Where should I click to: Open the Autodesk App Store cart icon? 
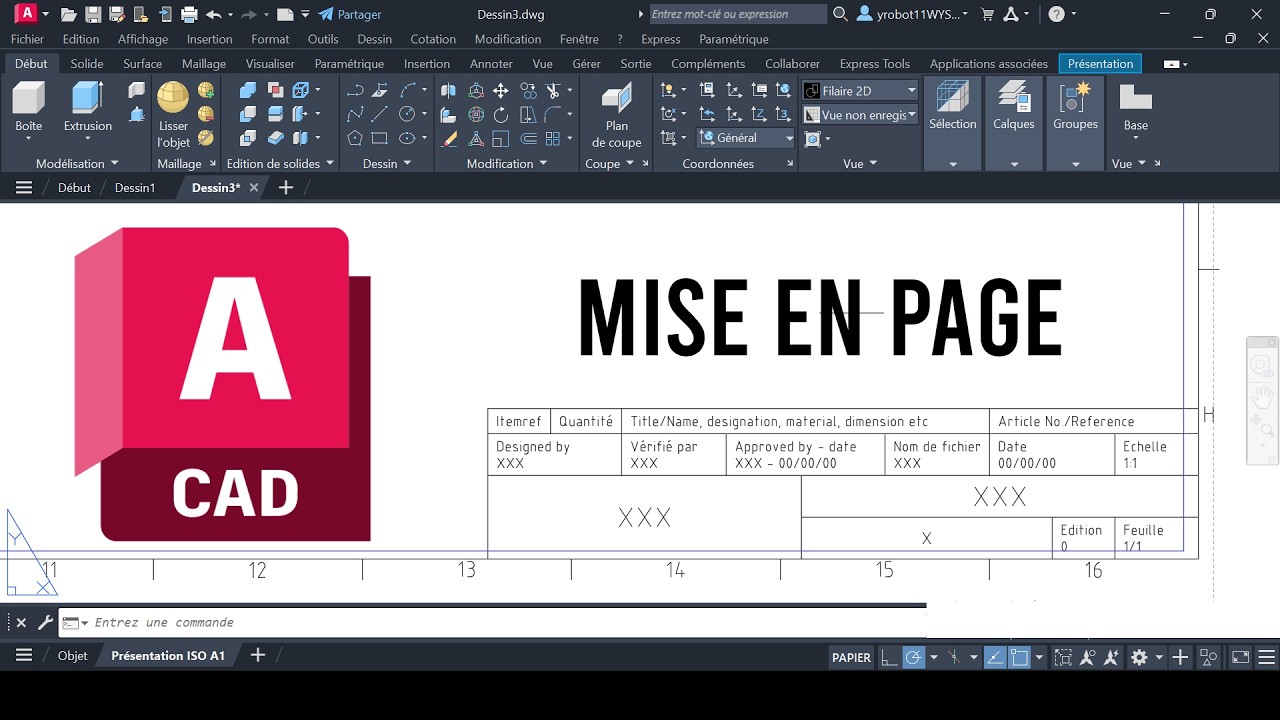[x=988, y=14]
